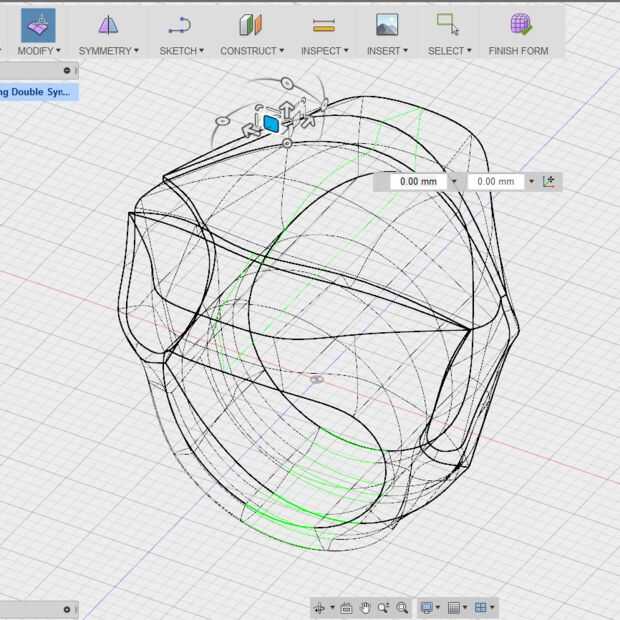Click the right rotation handle near model edge
The image size is (620, 620).
click(x=324, y=105)
